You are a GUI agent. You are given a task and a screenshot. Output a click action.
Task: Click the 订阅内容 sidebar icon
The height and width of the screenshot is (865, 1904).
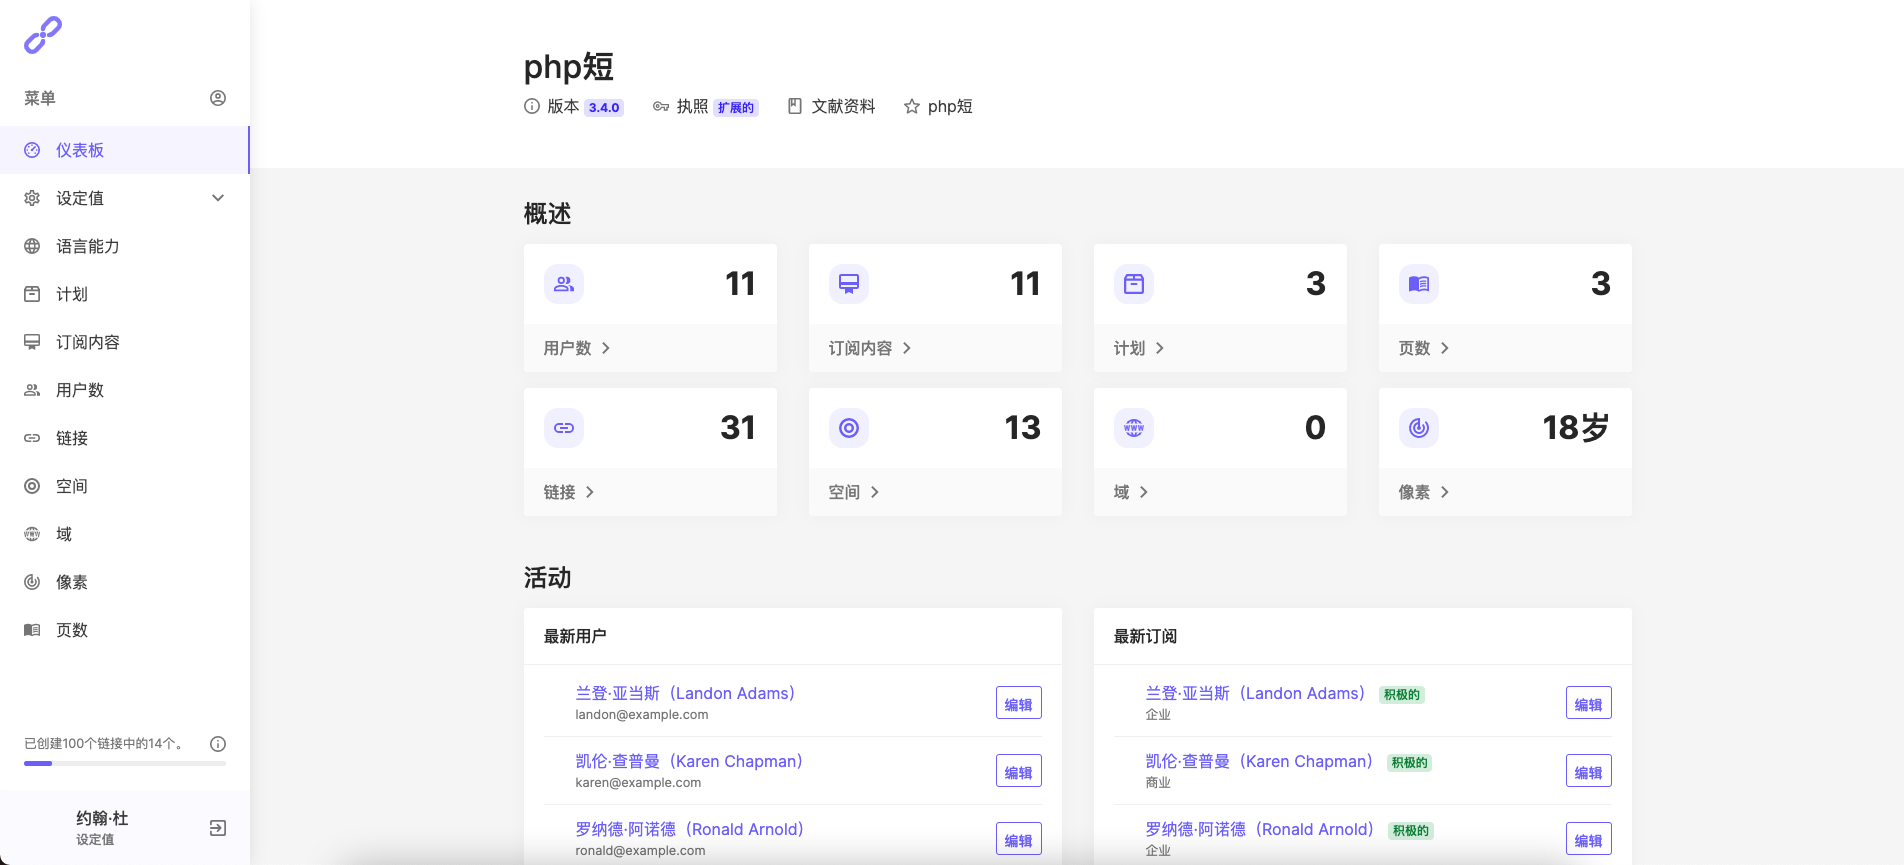coord(32,342)
